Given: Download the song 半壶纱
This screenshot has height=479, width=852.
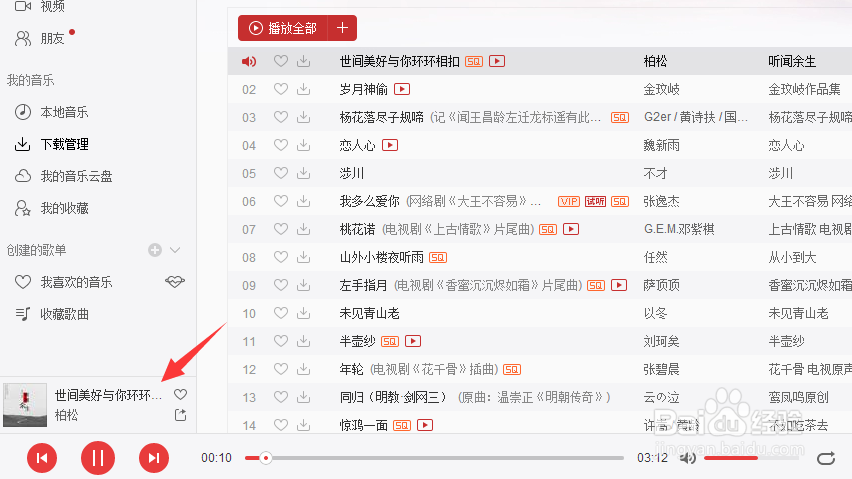Looking at the screenshot, I should (x=304, y=341).
